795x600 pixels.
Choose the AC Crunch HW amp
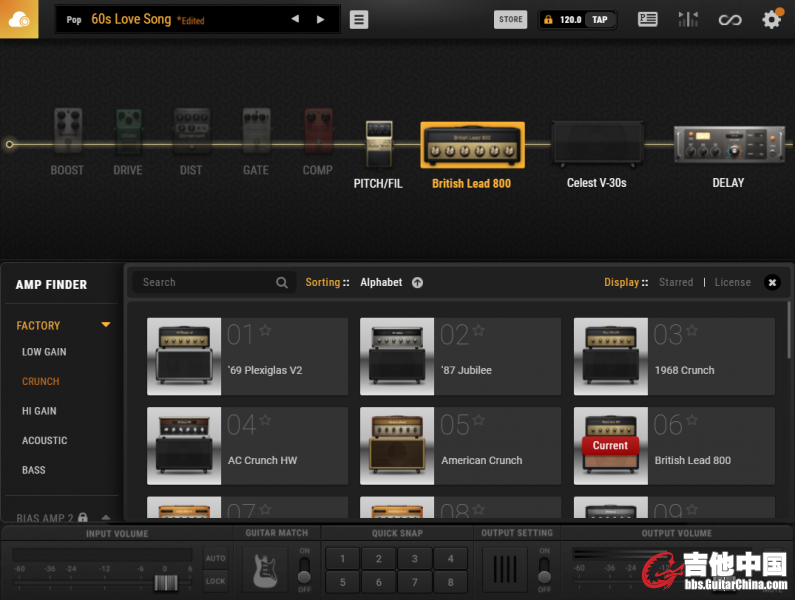coord(247,446)
